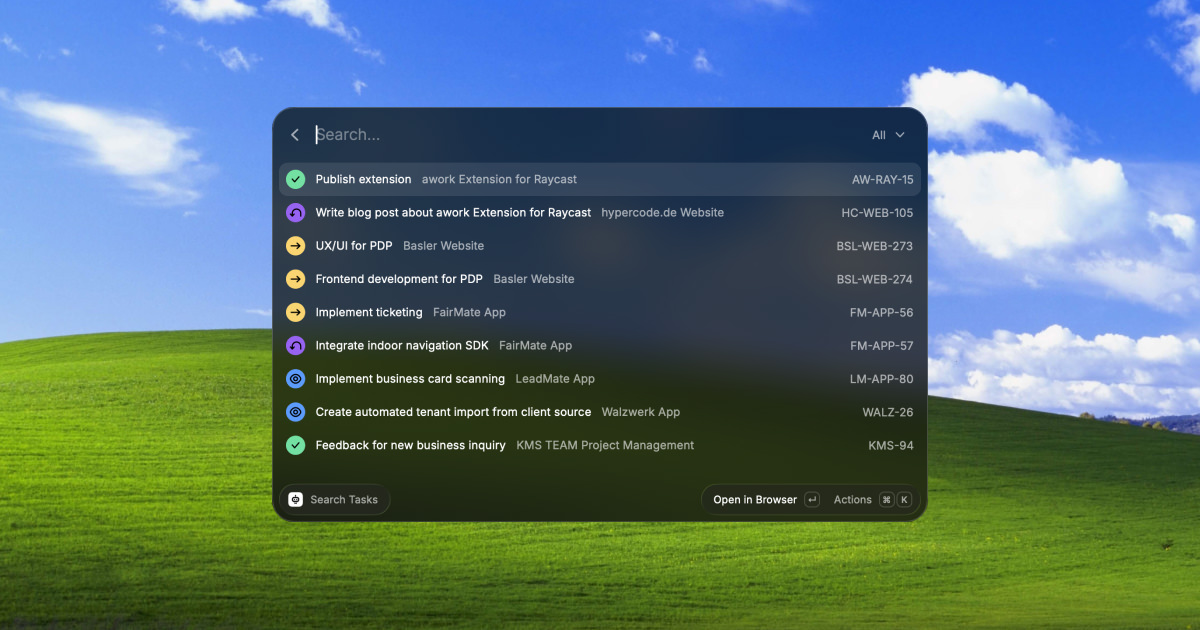Image resolution: width=1200 pixels, height=630 pixels.
Task: Click the Walzwerk App project label
Action: coord(641,412)
